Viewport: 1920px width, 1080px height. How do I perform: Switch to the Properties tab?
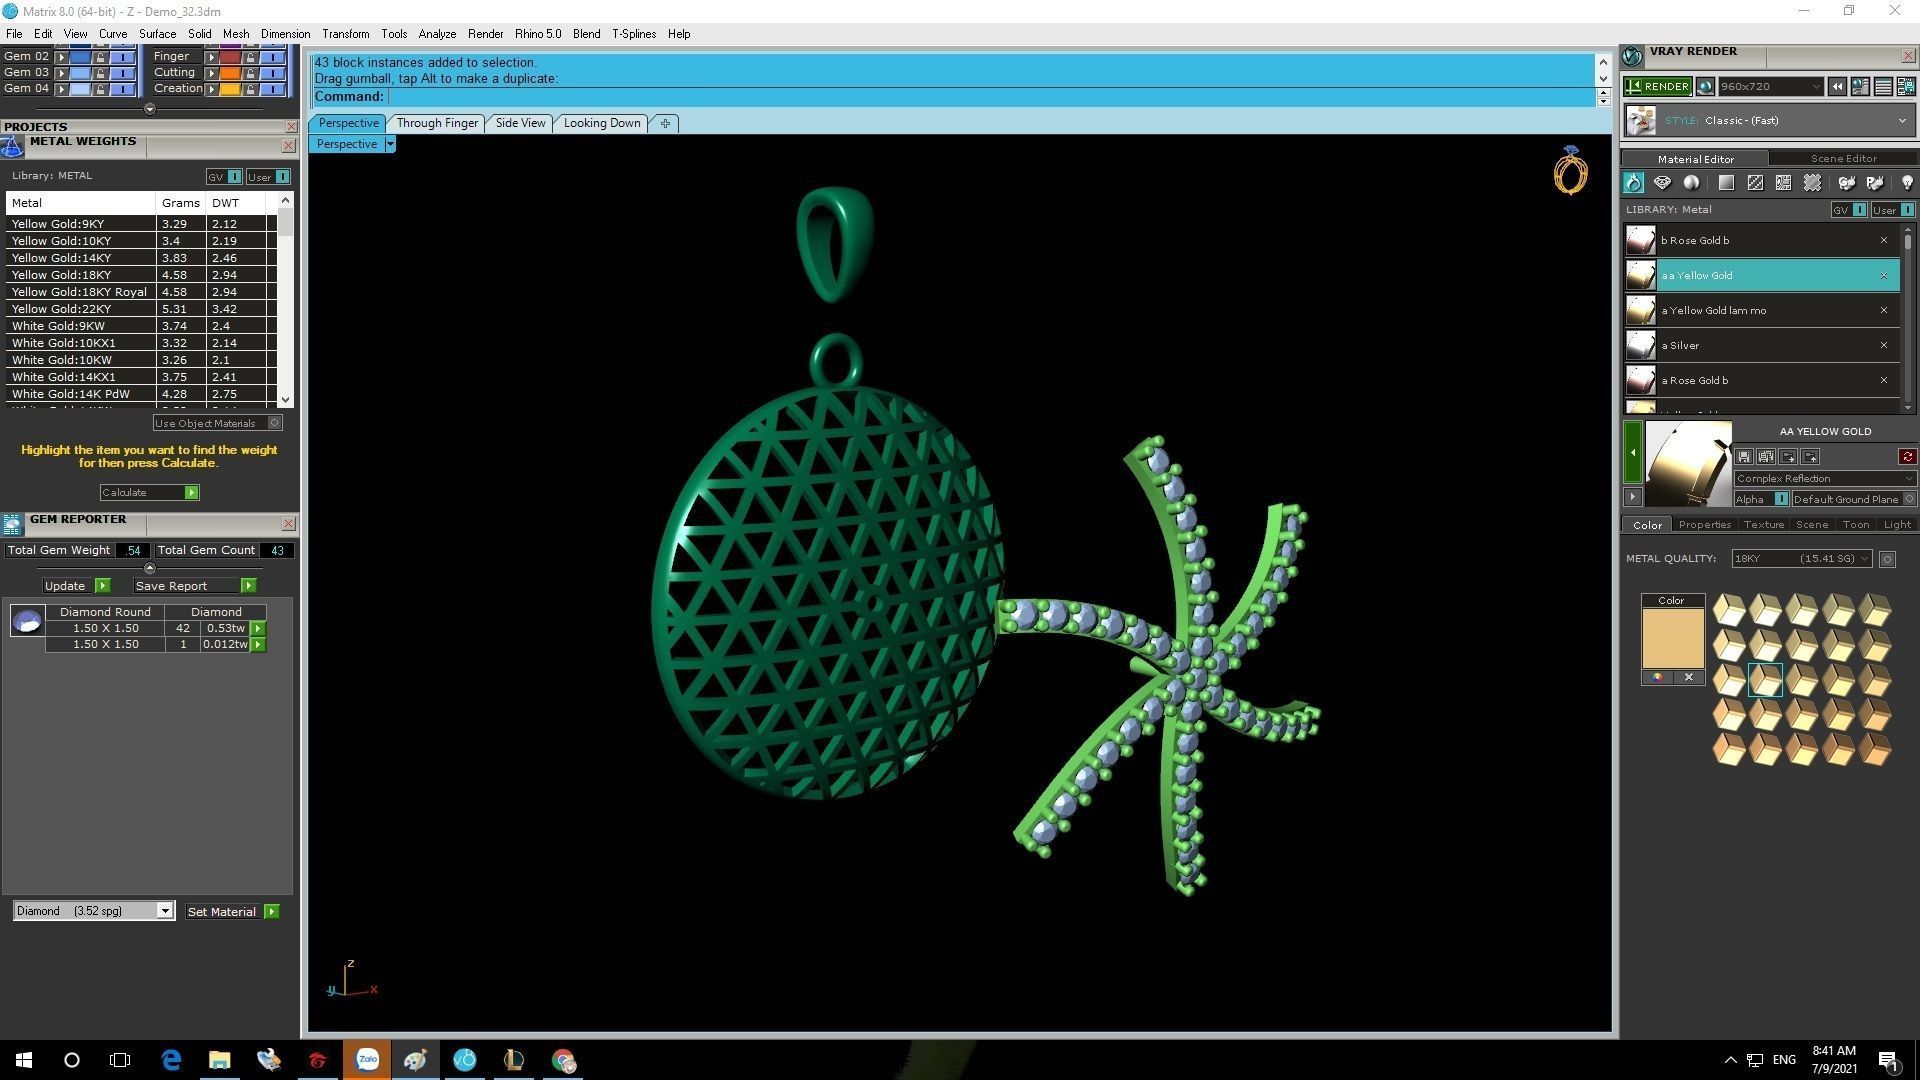(x=1704, y=525)
